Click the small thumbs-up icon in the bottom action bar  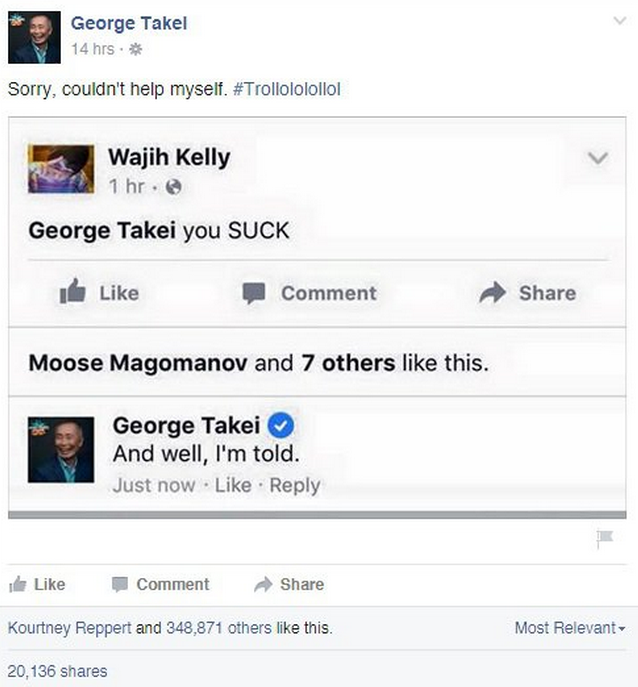[18, 585]
